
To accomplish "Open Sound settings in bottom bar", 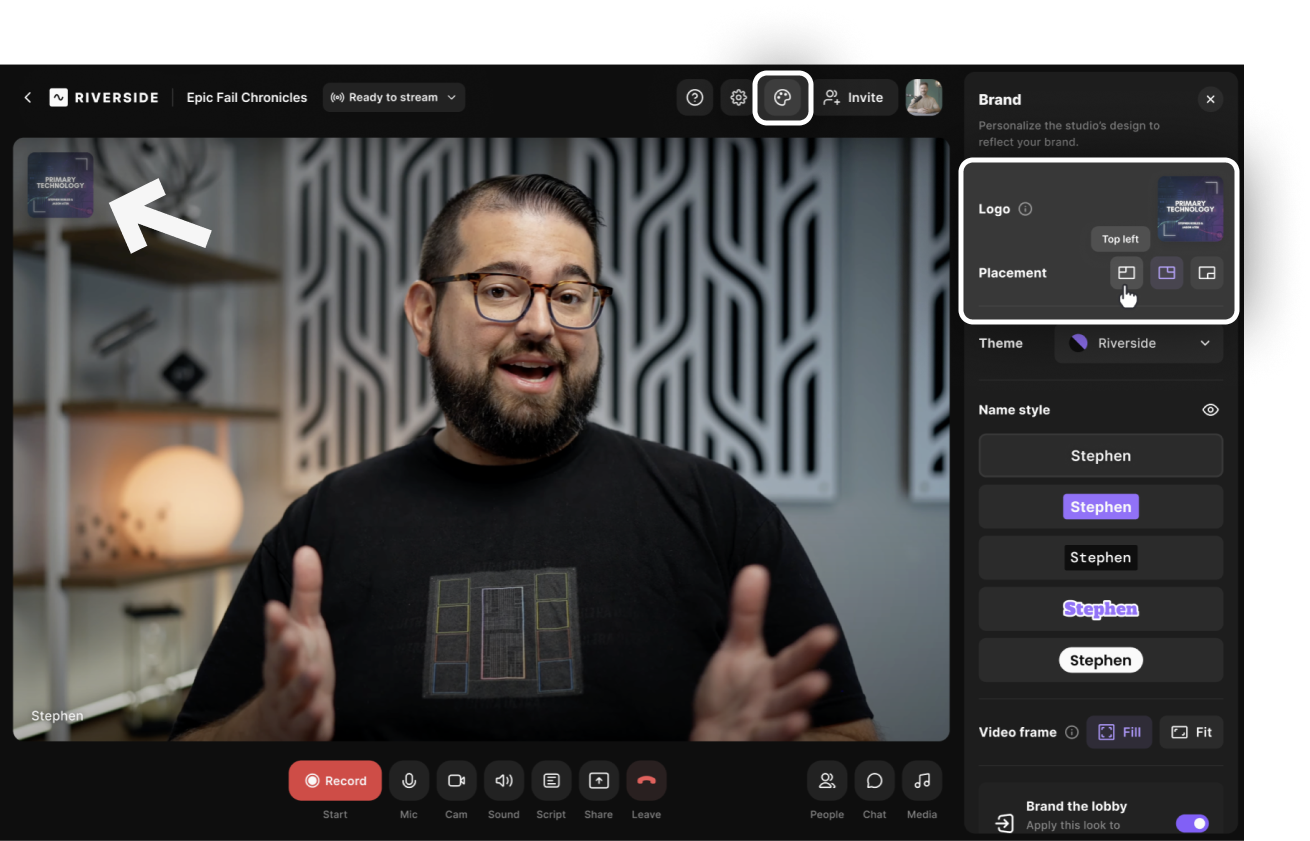I will pyautogui.click(x=504, y=781).
